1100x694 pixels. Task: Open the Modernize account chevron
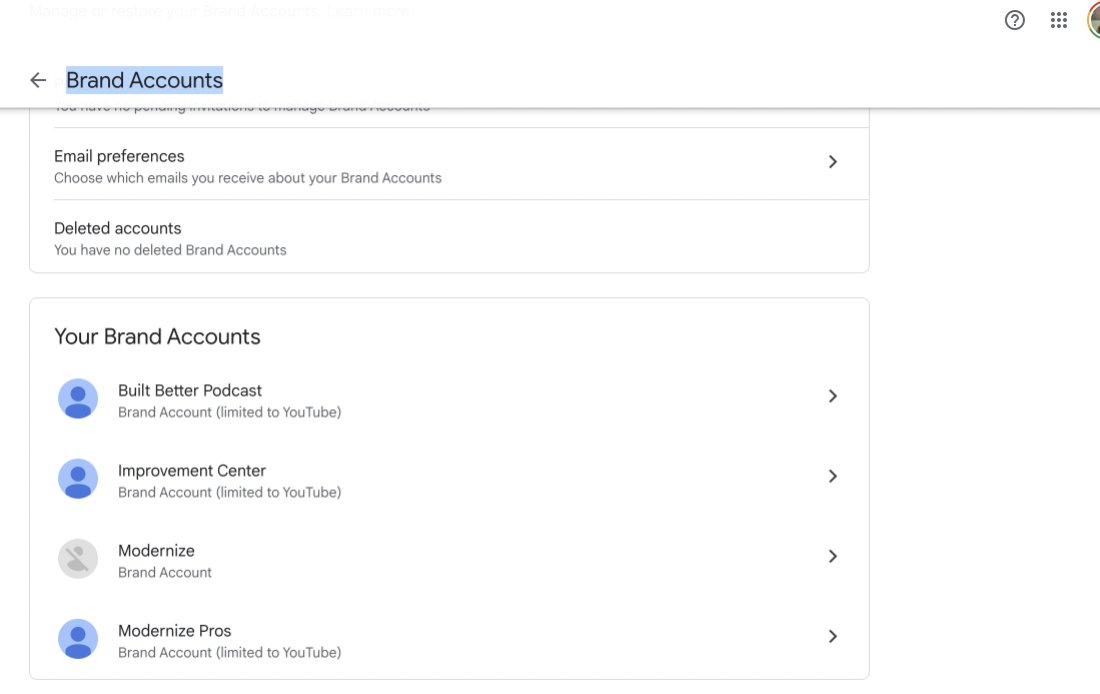pos(833,556)
